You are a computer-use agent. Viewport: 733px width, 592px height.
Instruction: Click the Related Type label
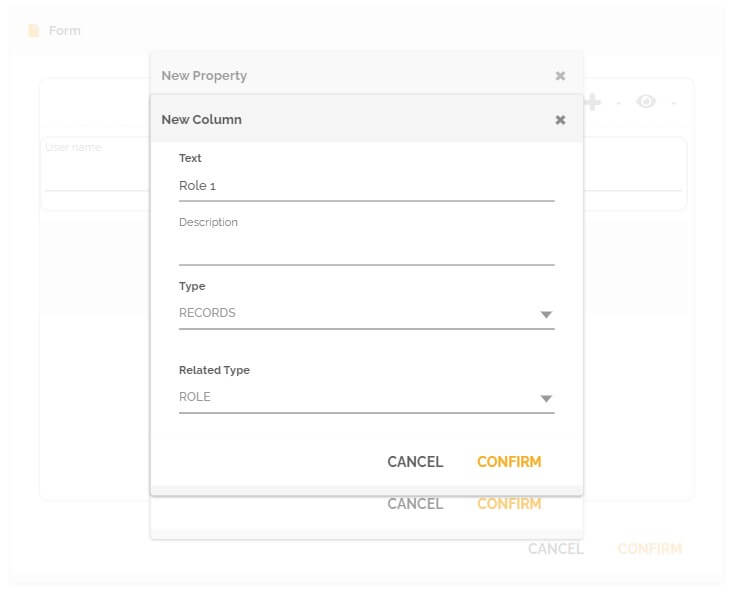[x=214, y=370]
